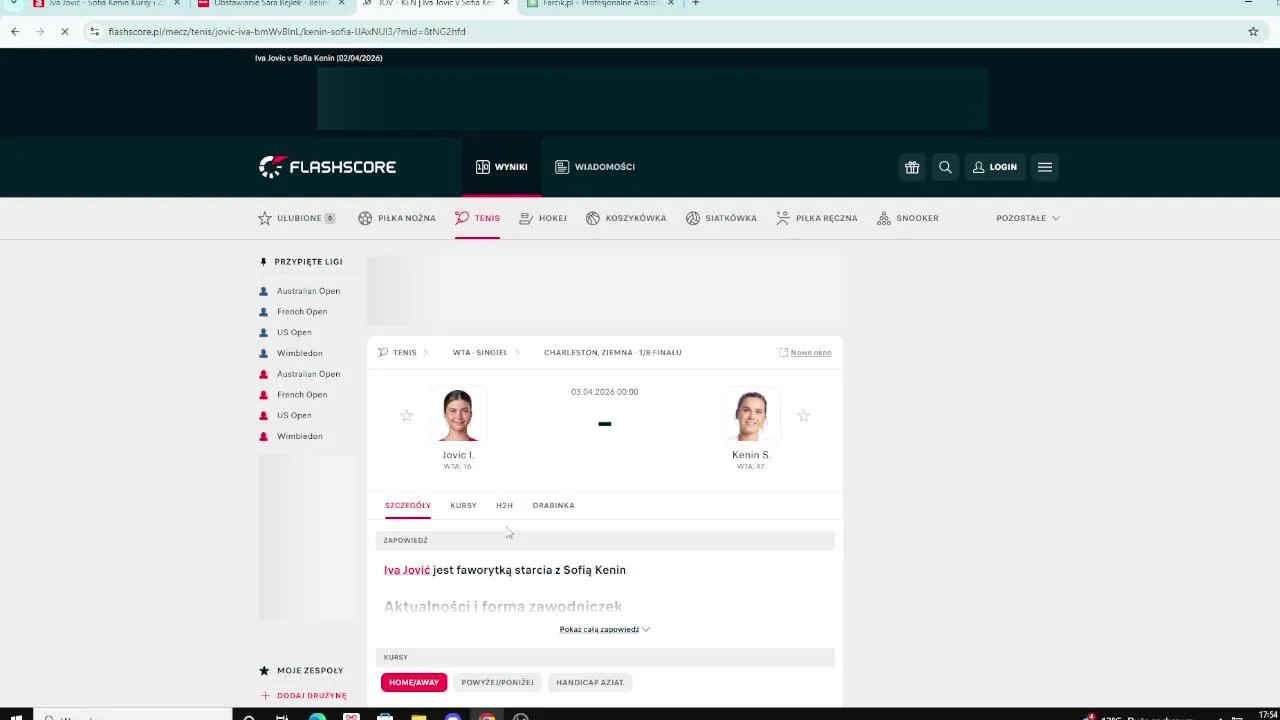Viewport: 1280px width, 720px height.
Task: Select the HOKEJ sport
Action: 543,218
